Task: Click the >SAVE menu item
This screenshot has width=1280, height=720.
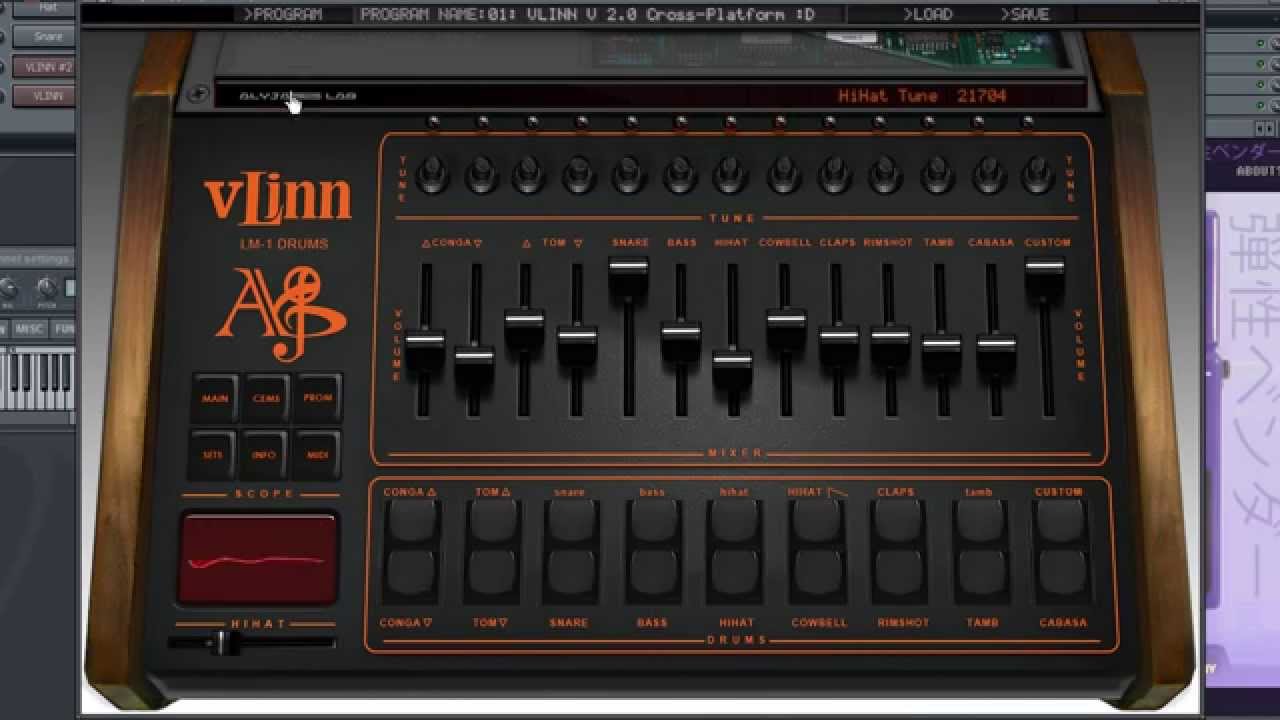Action: click(1024, 14)
